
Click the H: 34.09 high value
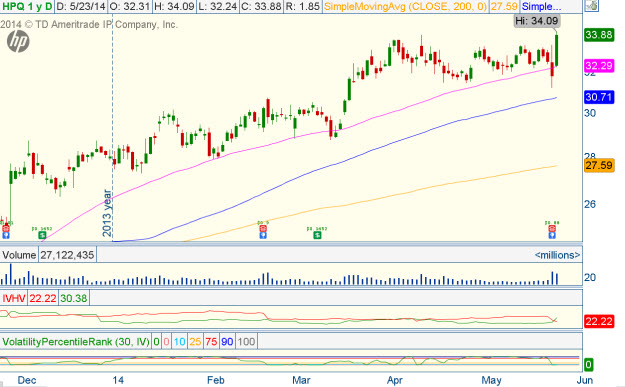[x=174, y=6]
